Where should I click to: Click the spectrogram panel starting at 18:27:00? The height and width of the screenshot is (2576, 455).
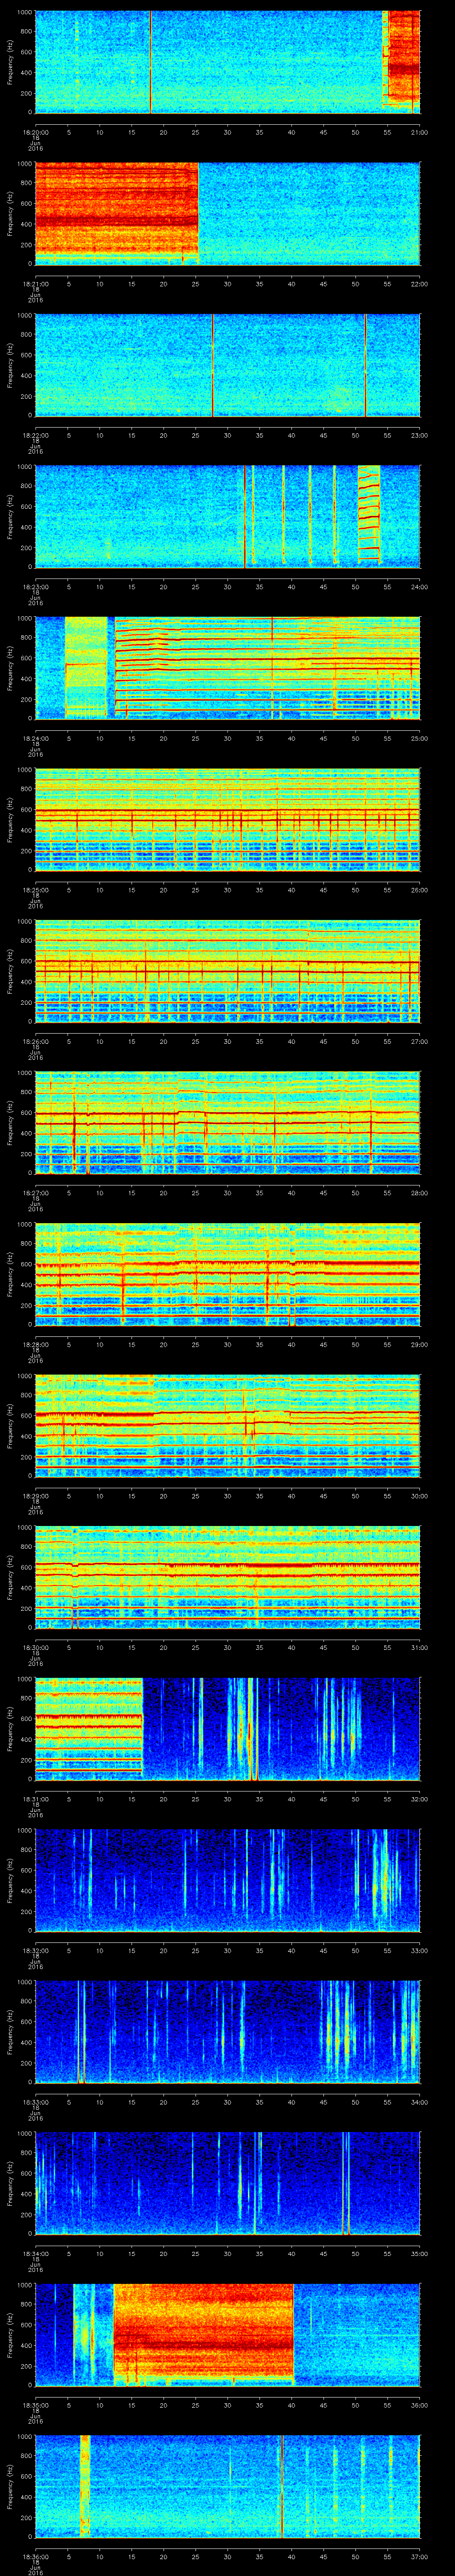[227, 1123]
